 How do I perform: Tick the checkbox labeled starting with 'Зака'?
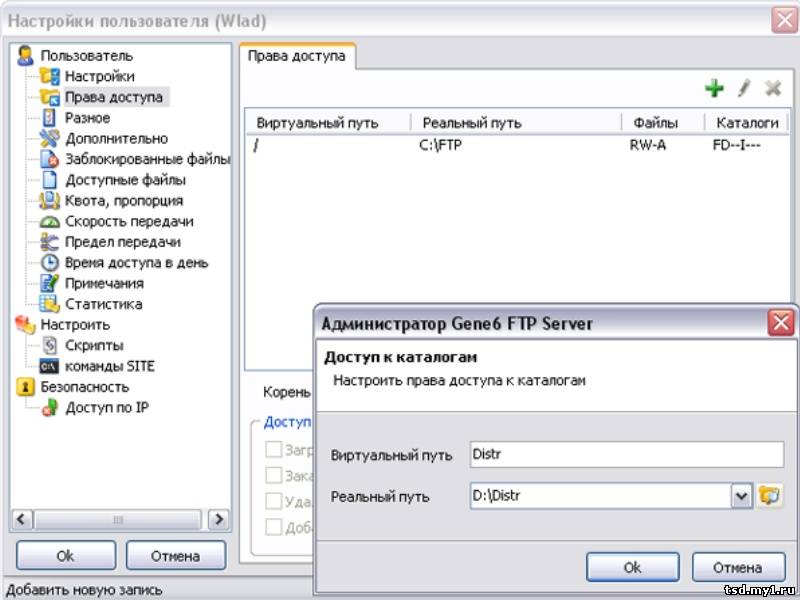tap(273, 475)
